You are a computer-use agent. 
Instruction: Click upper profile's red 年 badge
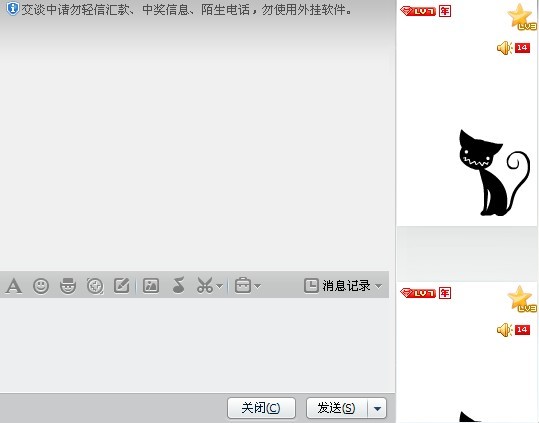click(445, 11)
